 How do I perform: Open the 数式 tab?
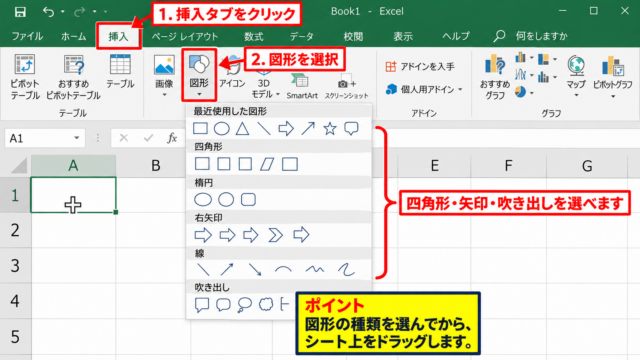tap(253, 36)
